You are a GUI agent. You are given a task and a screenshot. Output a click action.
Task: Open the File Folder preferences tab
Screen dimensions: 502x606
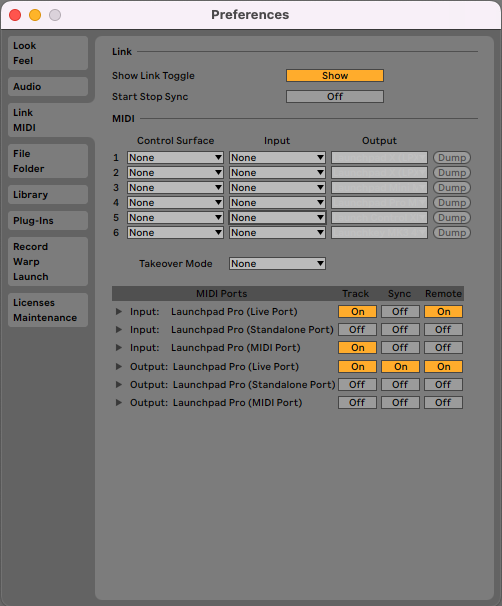click(x=48, y=161)
